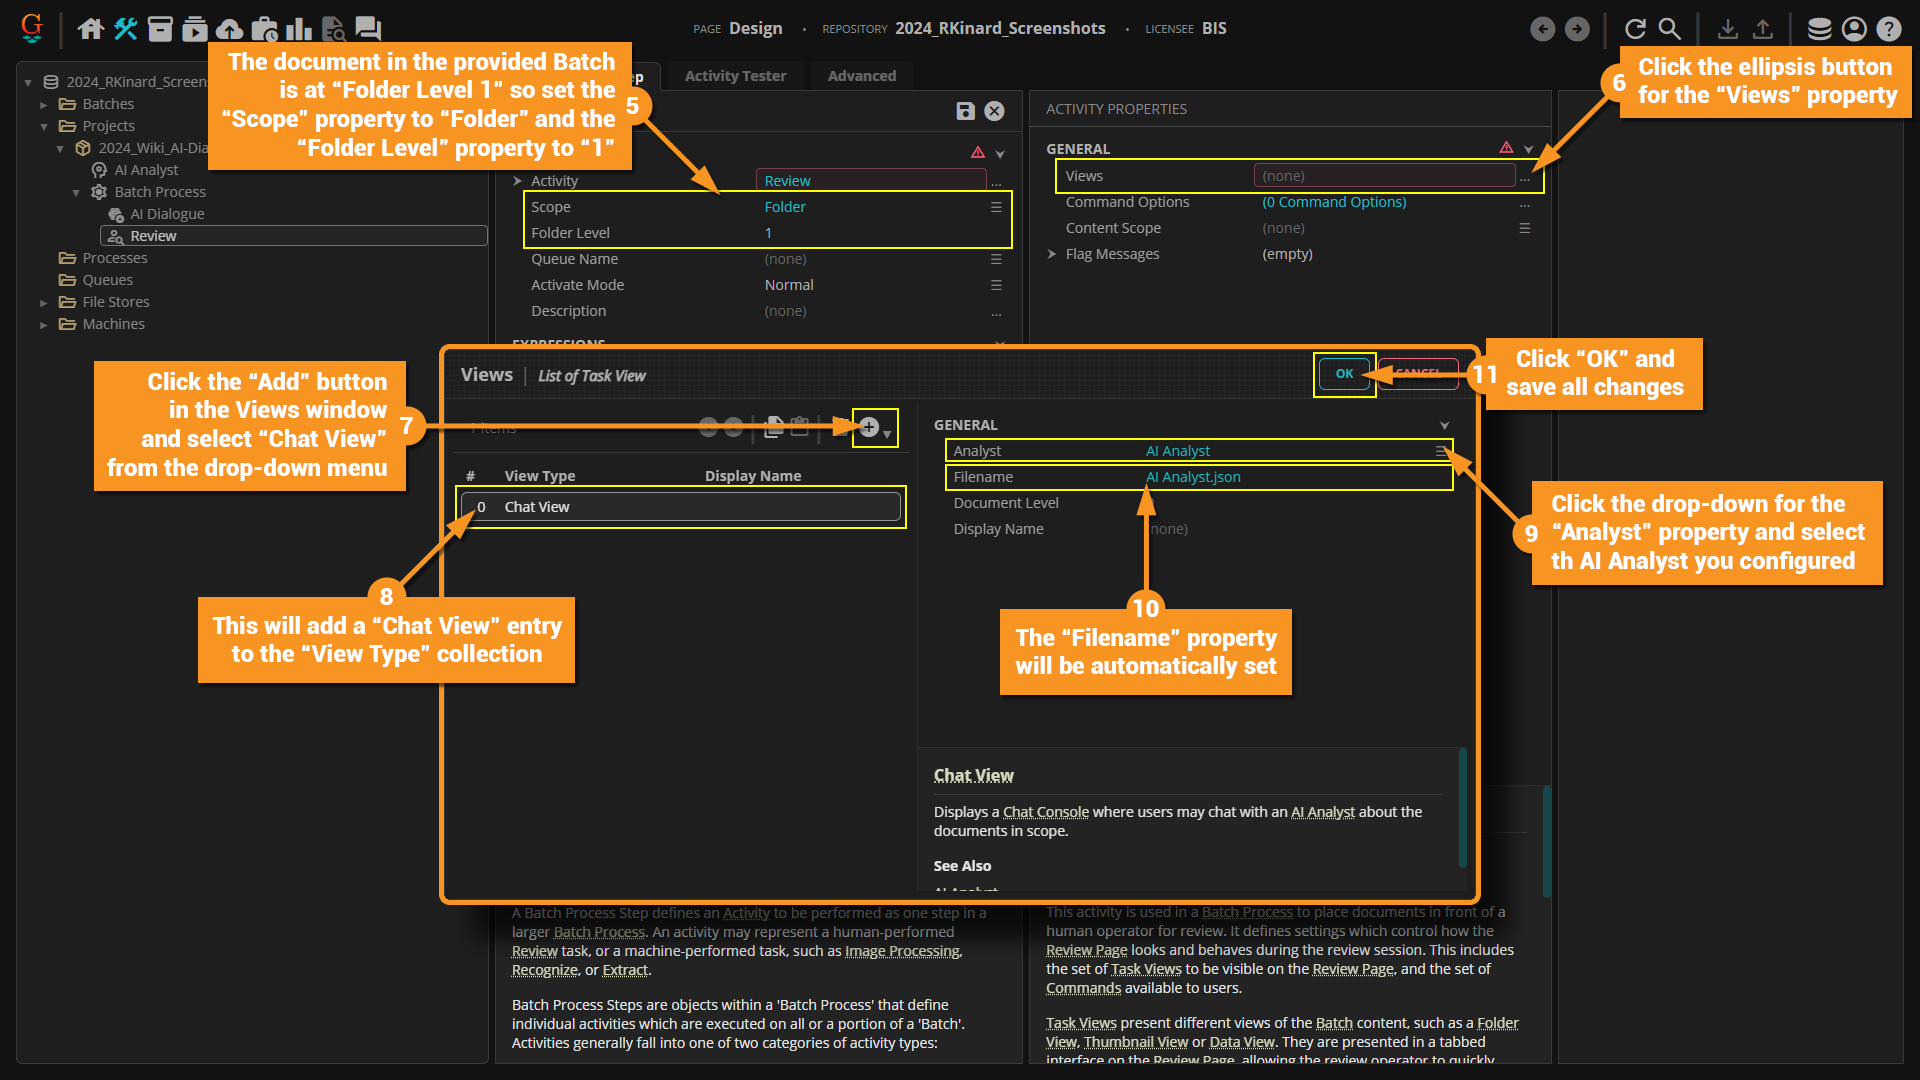This screenshot has height=1080, width=1920.
Task: Click OK in the Views window
Action: [1344, 374]
